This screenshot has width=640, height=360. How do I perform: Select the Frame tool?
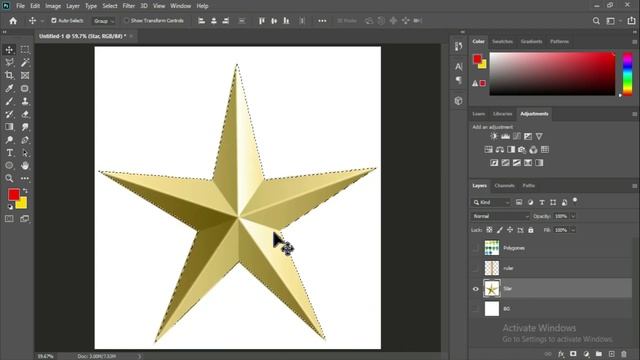25,76
